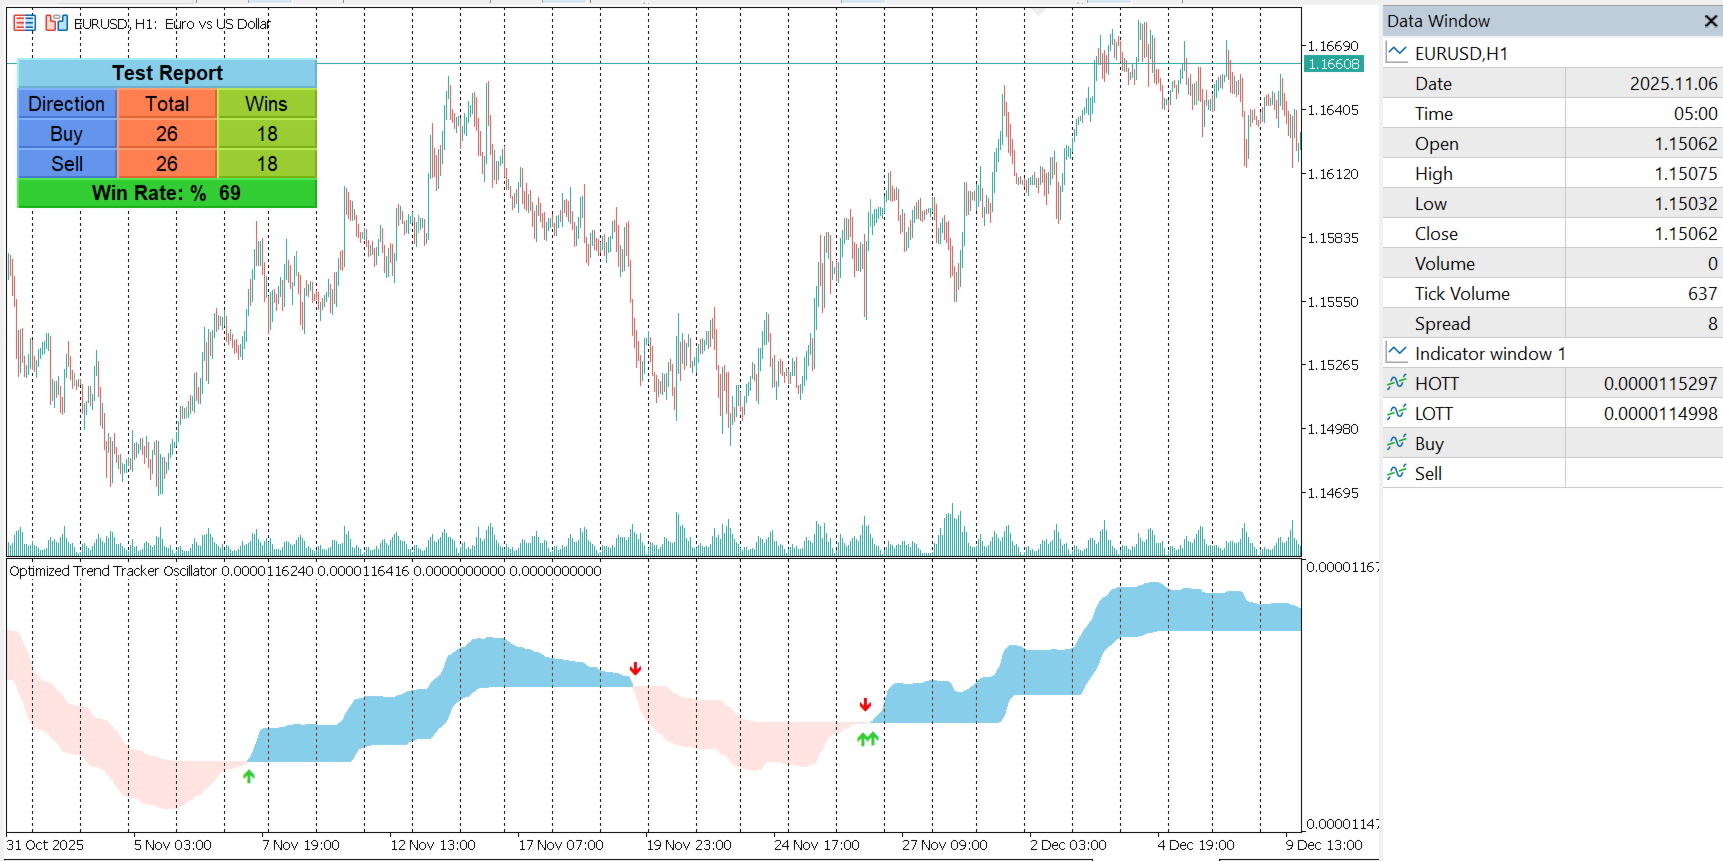Select the Time value 05:00
The width and height of the screenshot is (1723, 861).
1695,114
